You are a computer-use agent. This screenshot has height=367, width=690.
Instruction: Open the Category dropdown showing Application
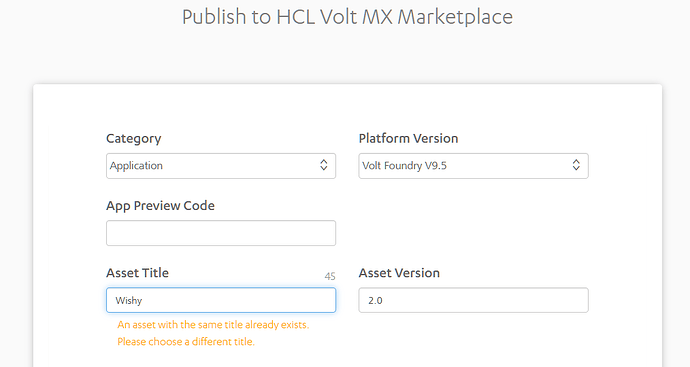(221, 166)
